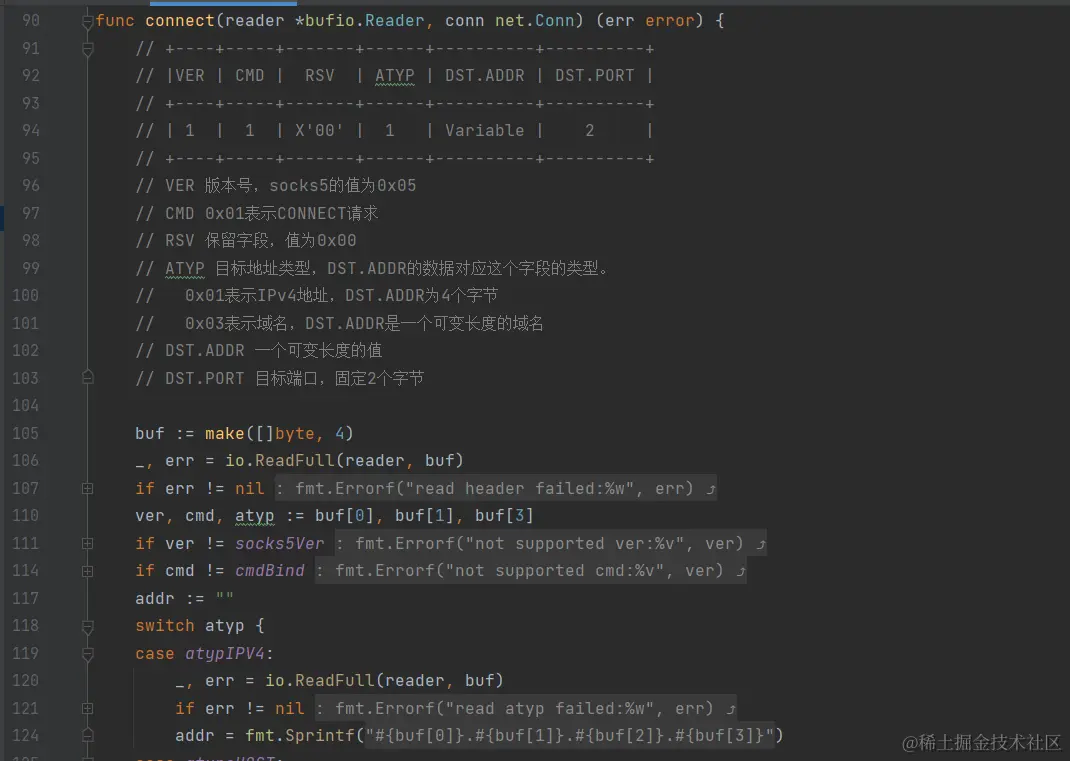The height and width of the screenshot is (761, 1070).
Task: Click line number 105 in the gutter
Action: pos(25,433)
